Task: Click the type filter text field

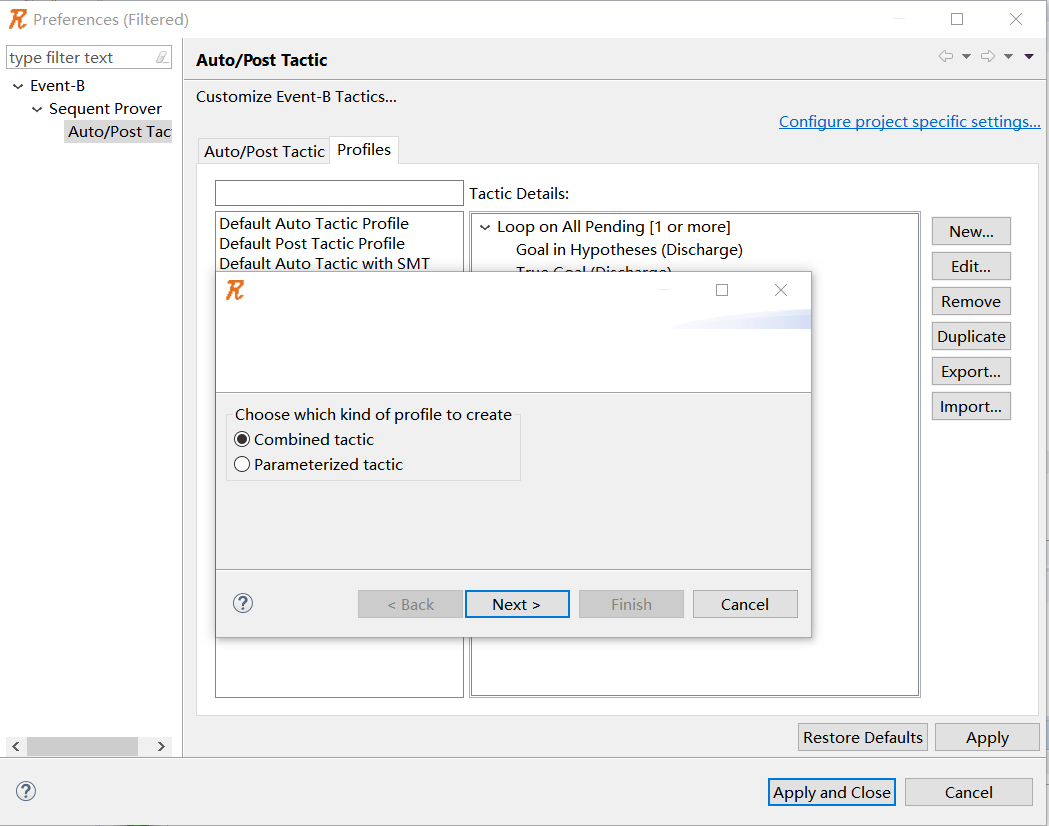Action: pos(82,58)
